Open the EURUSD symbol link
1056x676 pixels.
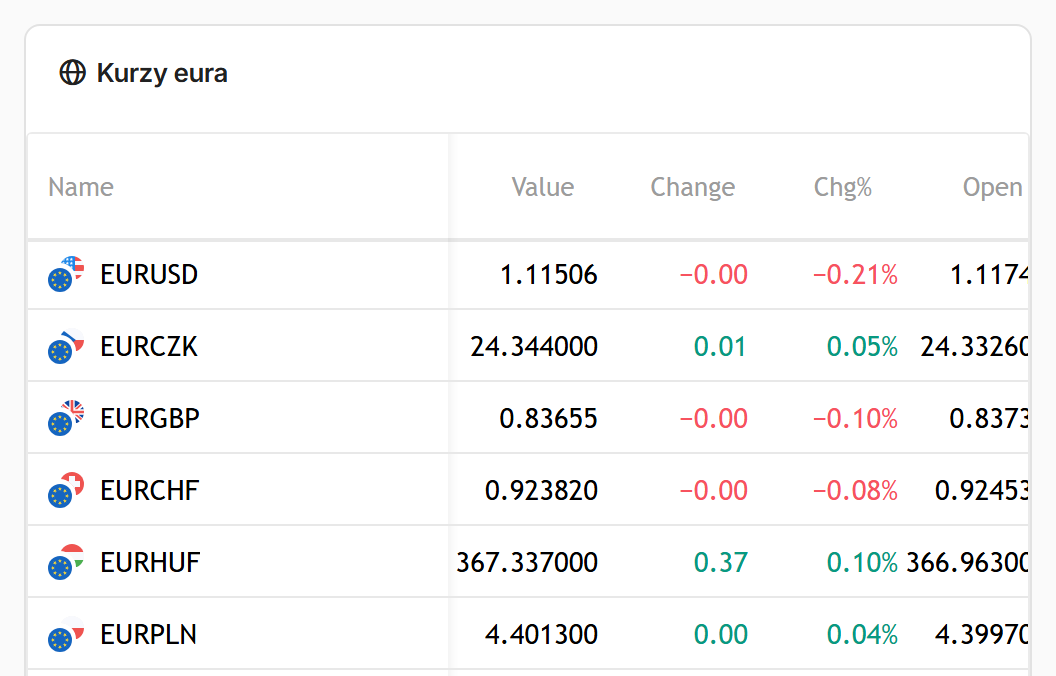(x=149, y=275)
